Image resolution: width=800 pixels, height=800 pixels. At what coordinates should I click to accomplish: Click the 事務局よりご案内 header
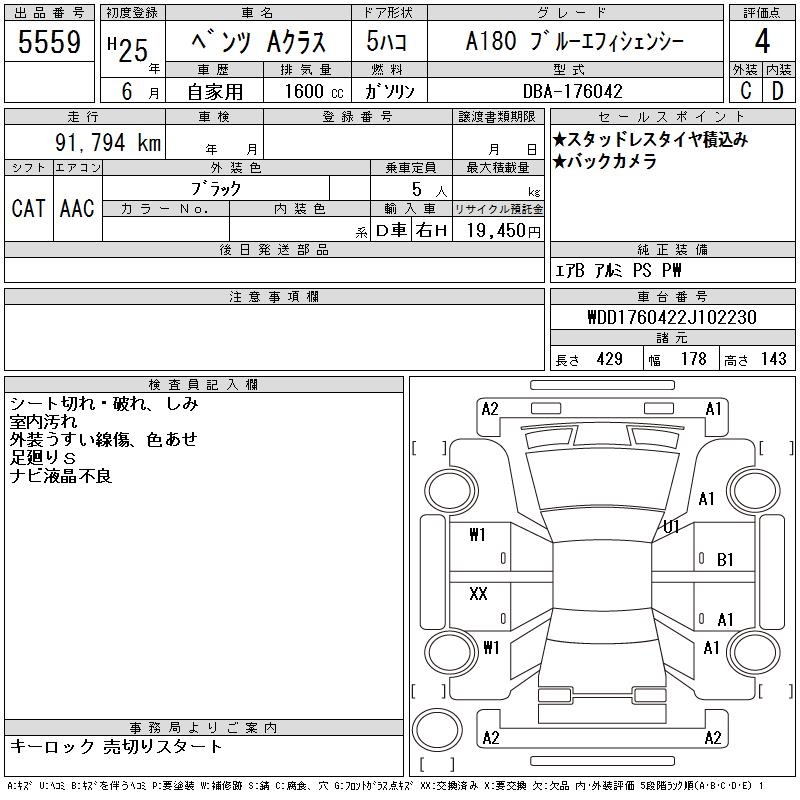(x=204, y=728)
